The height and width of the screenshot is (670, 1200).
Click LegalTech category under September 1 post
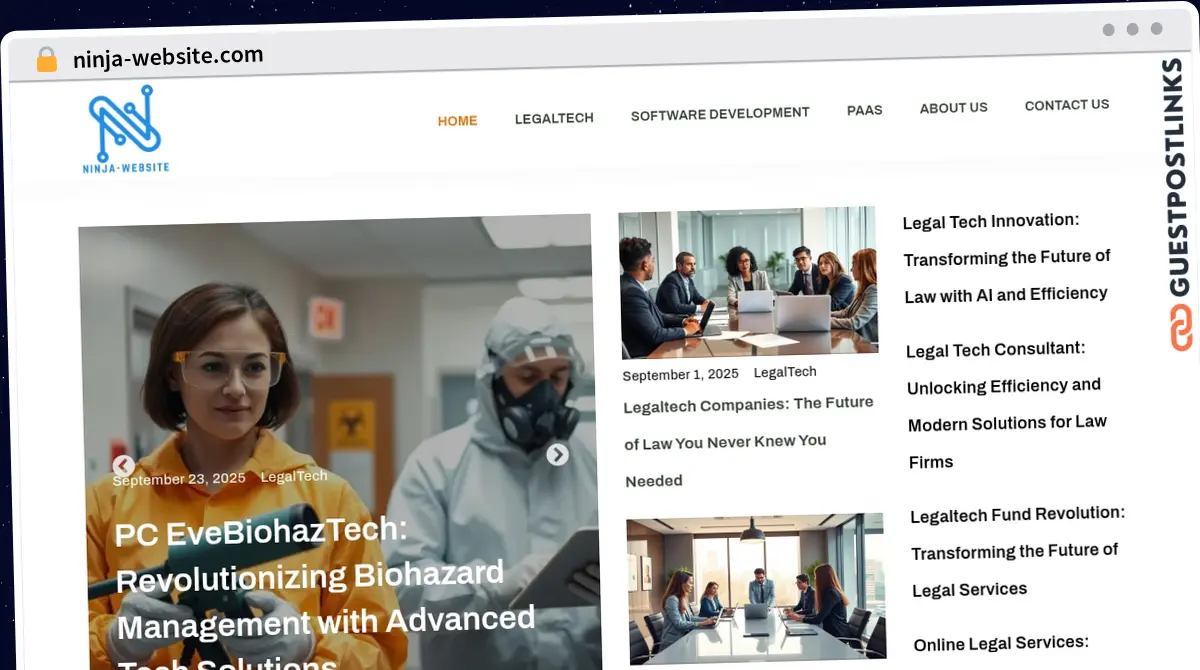click(x=785, y=372)
